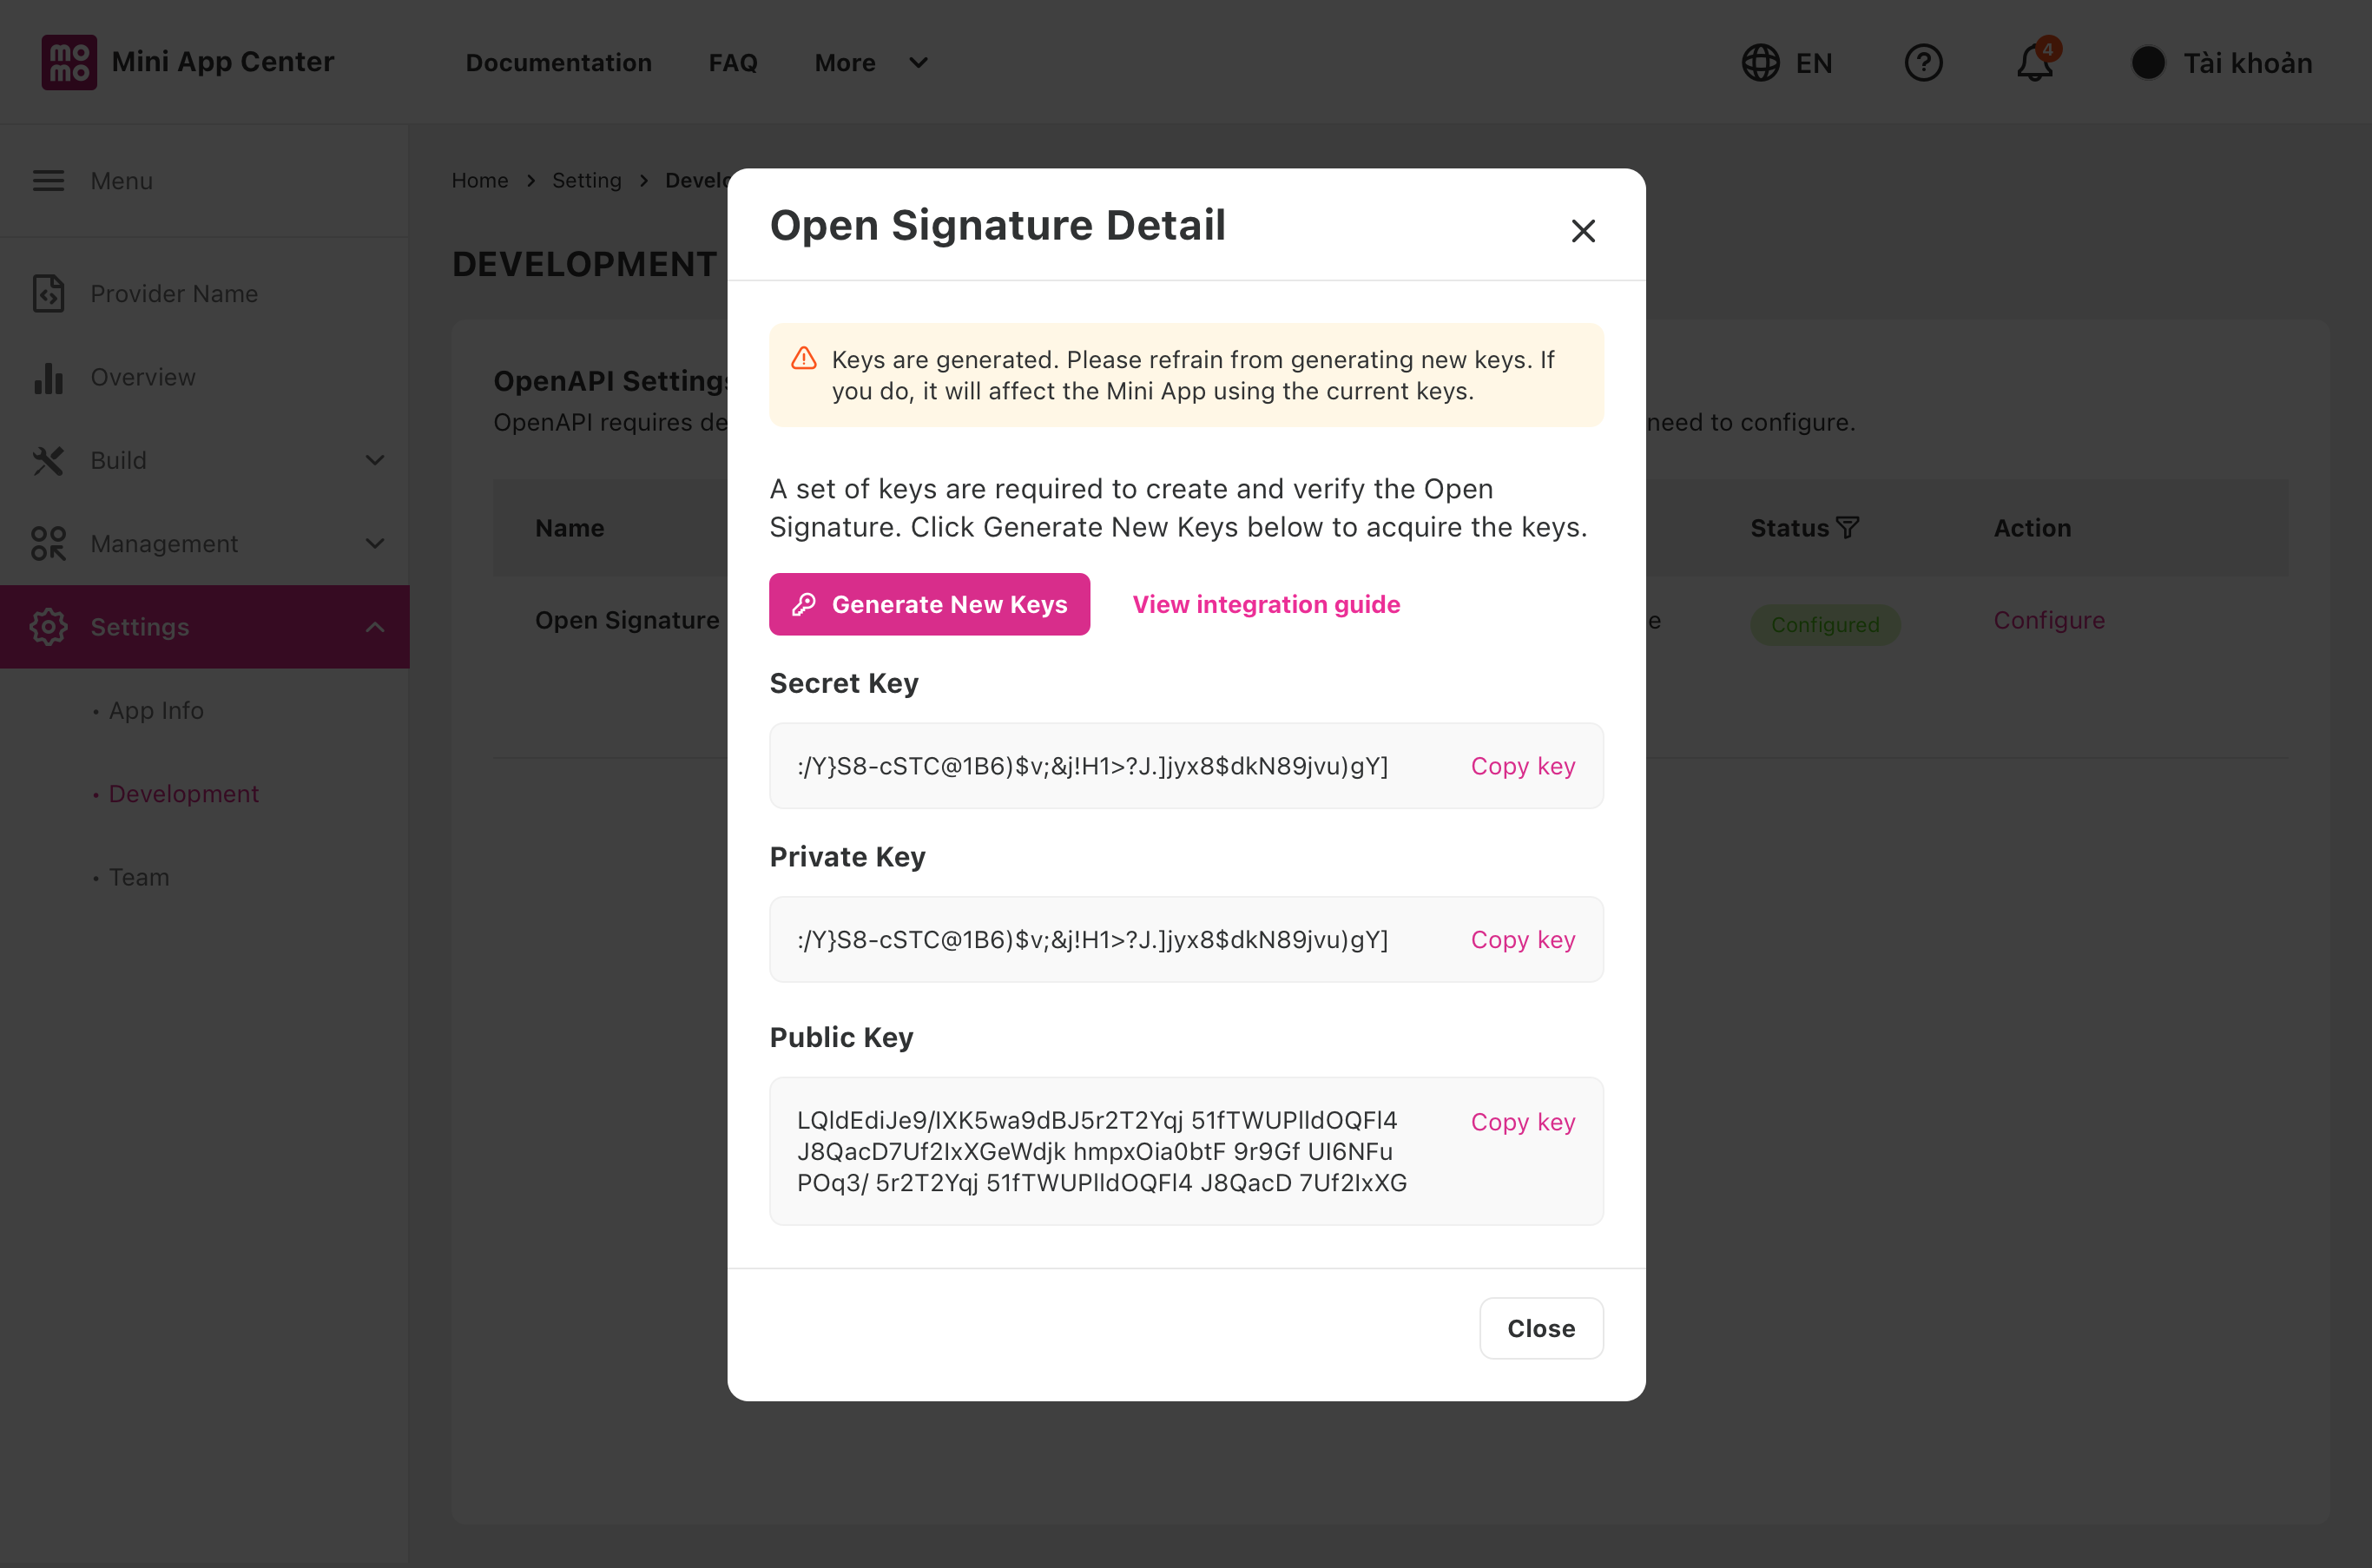Screen dimensions: 2372x1568
Task: Click the Overview bar chart icon
Action: tap(48, 377)
